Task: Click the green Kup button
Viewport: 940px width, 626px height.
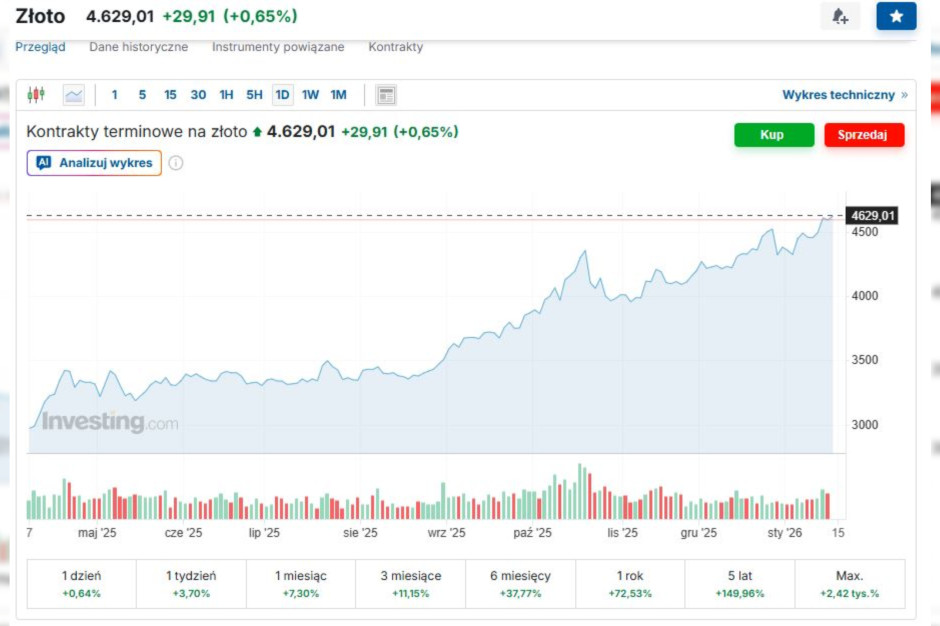Action: [x=773, y=134]
